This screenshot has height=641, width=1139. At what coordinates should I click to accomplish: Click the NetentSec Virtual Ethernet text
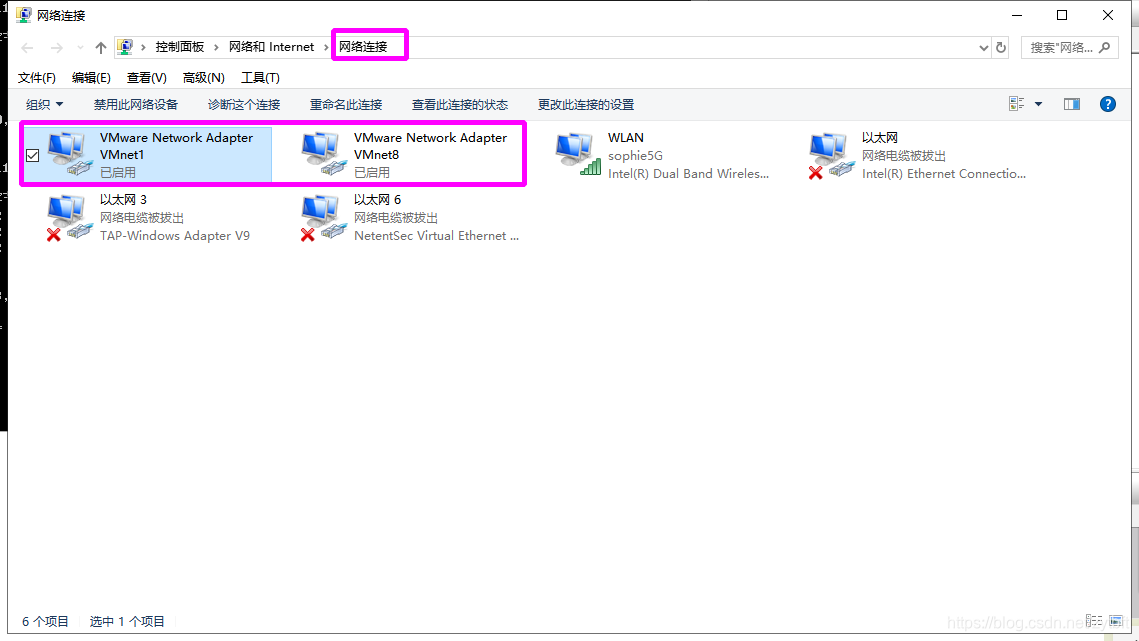[x=436, y=235]
